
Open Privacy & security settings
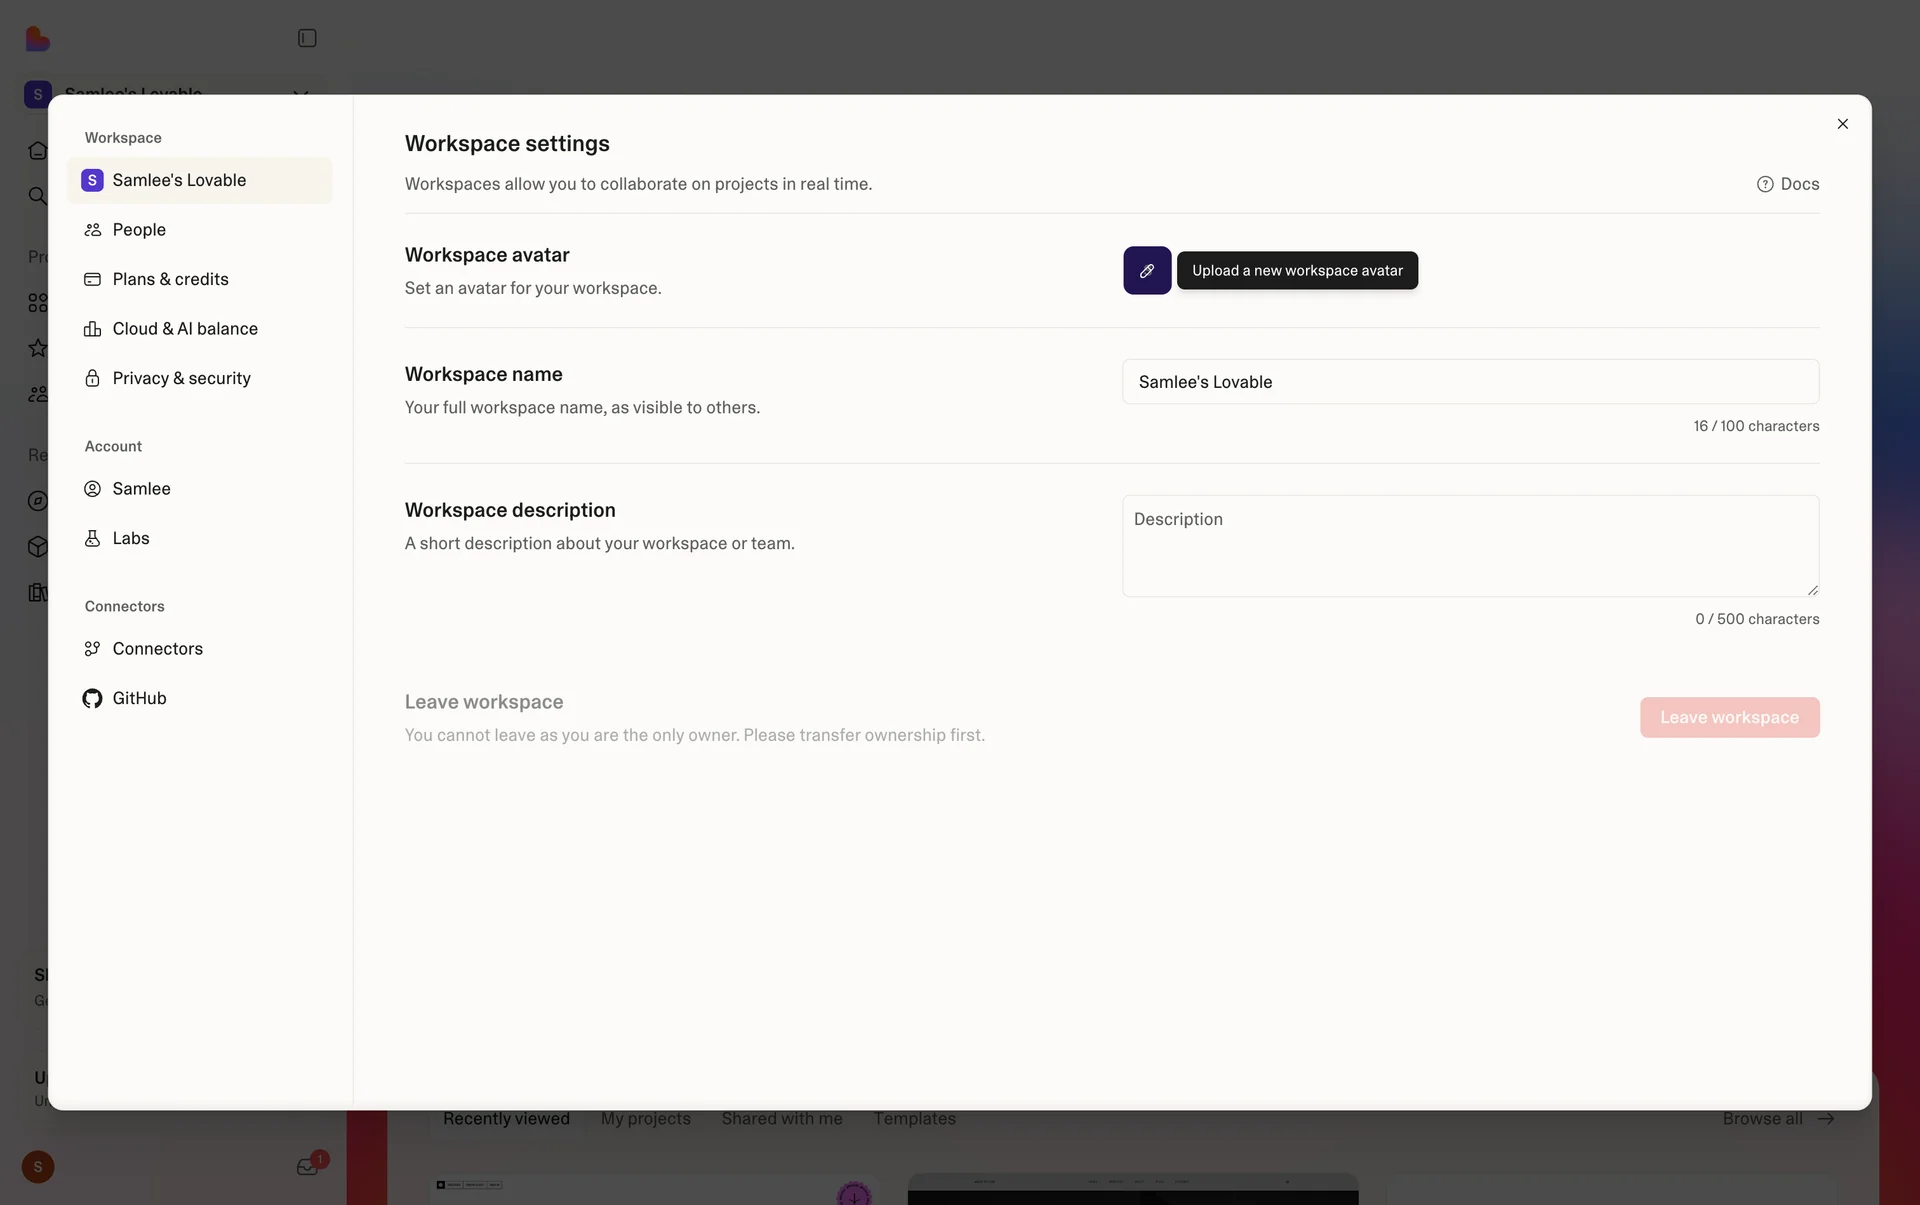coord(181,378)
